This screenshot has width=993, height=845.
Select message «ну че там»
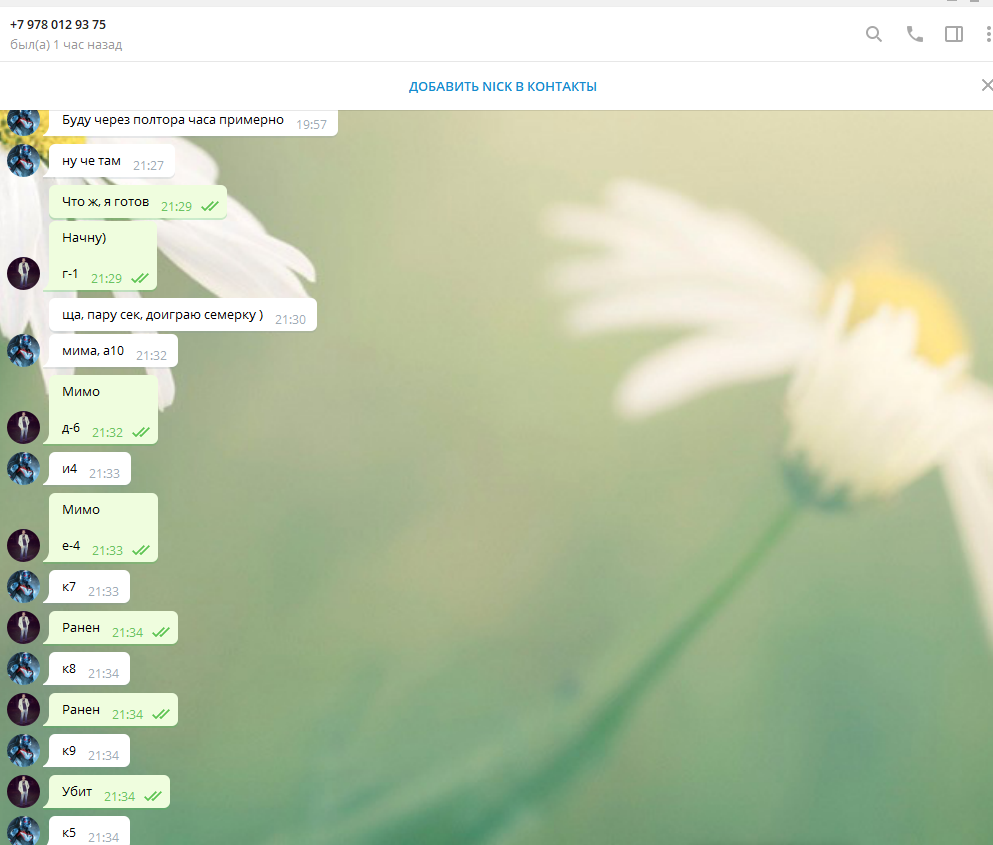(x=111, y=161)
